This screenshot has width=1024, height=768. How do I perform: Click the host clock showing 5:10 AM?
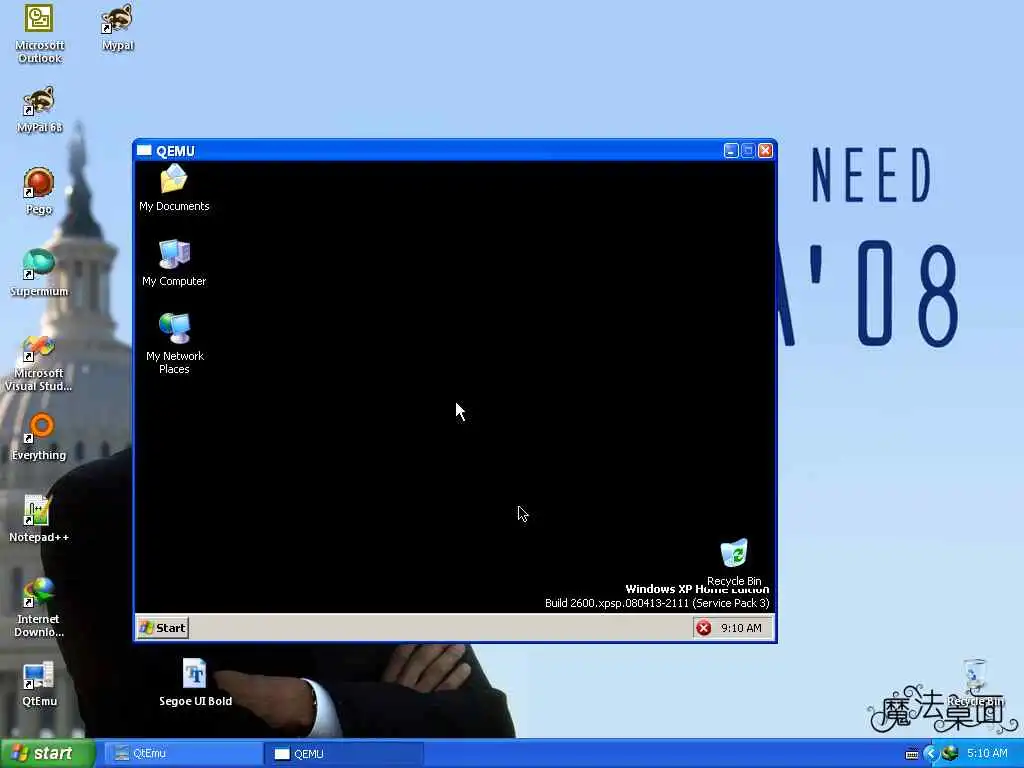pyautogui.click(x=987, y=753)
